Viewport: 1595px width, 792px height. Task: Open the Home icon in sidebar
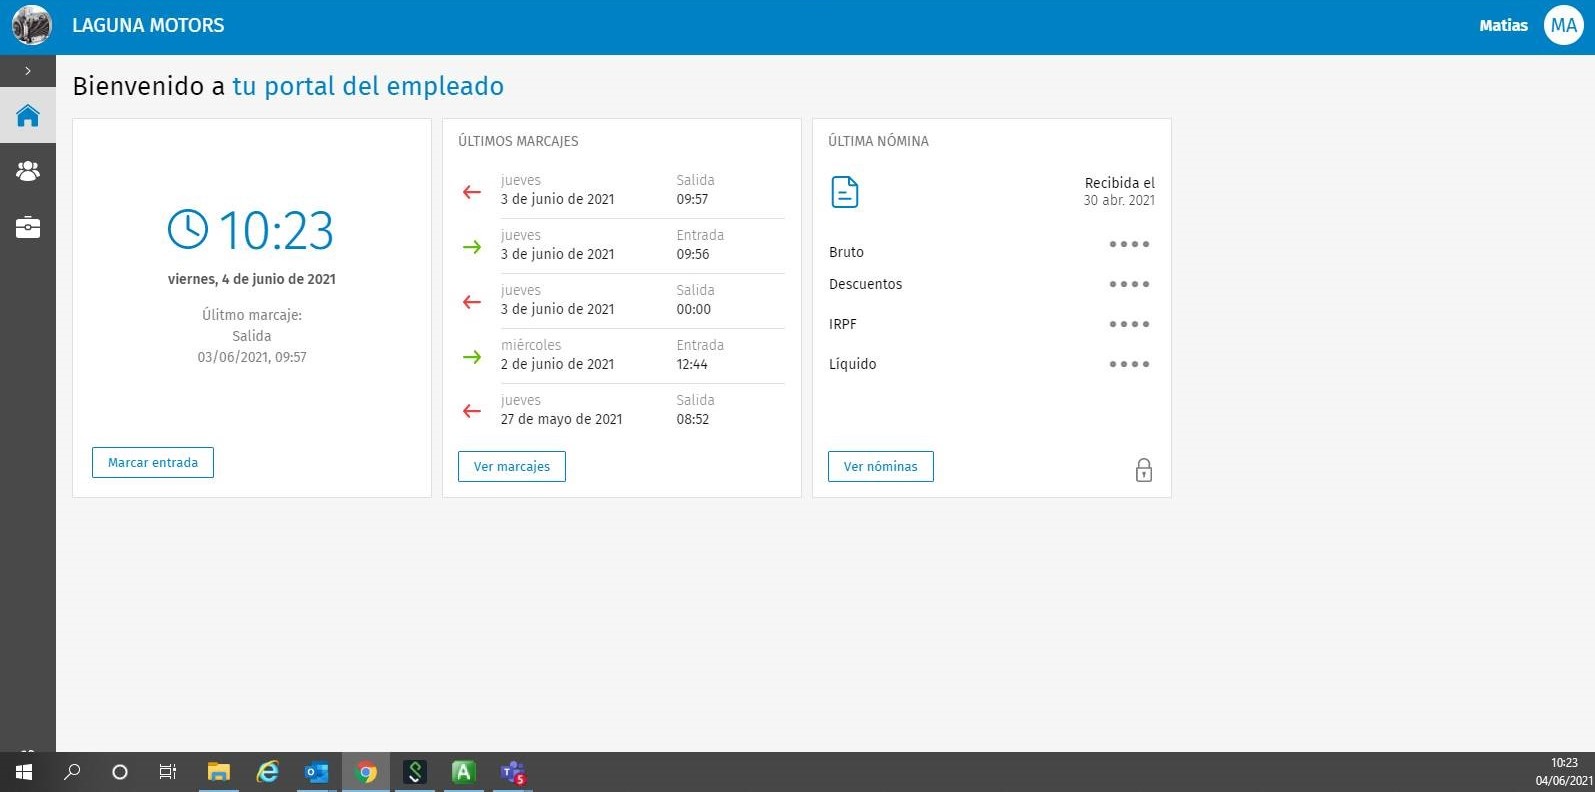pos(28,116)
